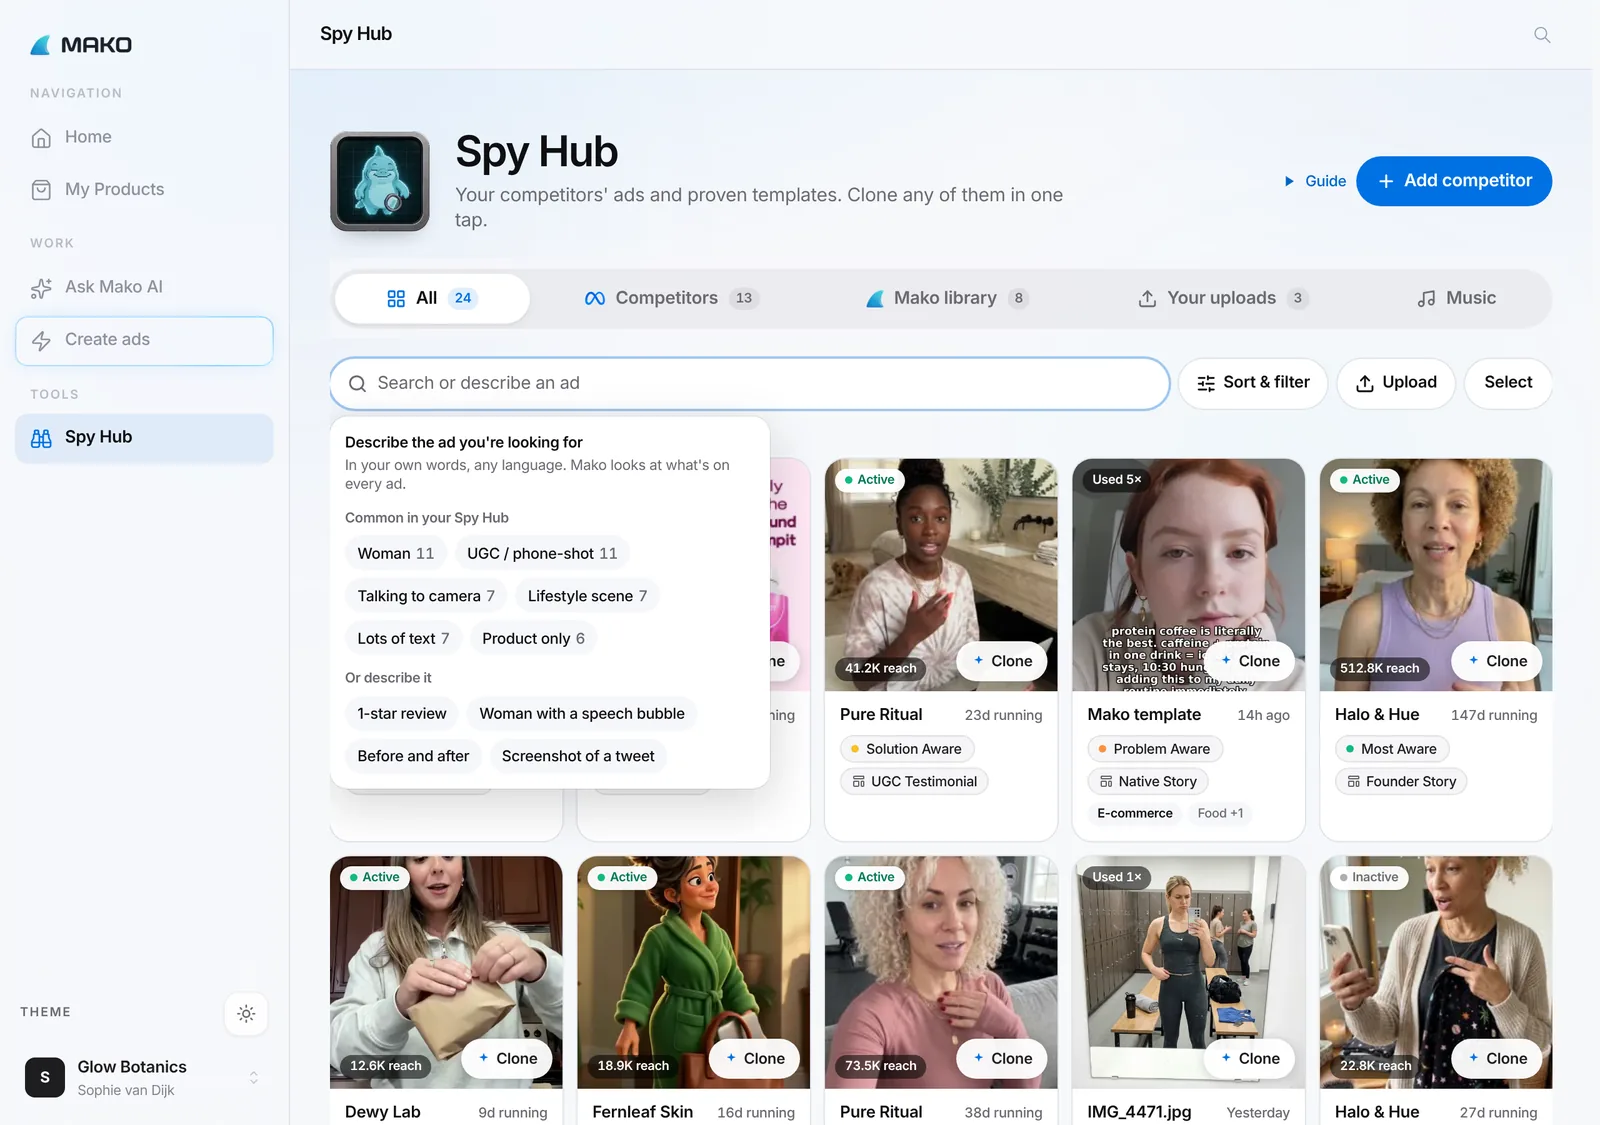Open the search magnifier in top bar
The height and width of the screenshot is (1125, 1600).
pos(1542,35)
